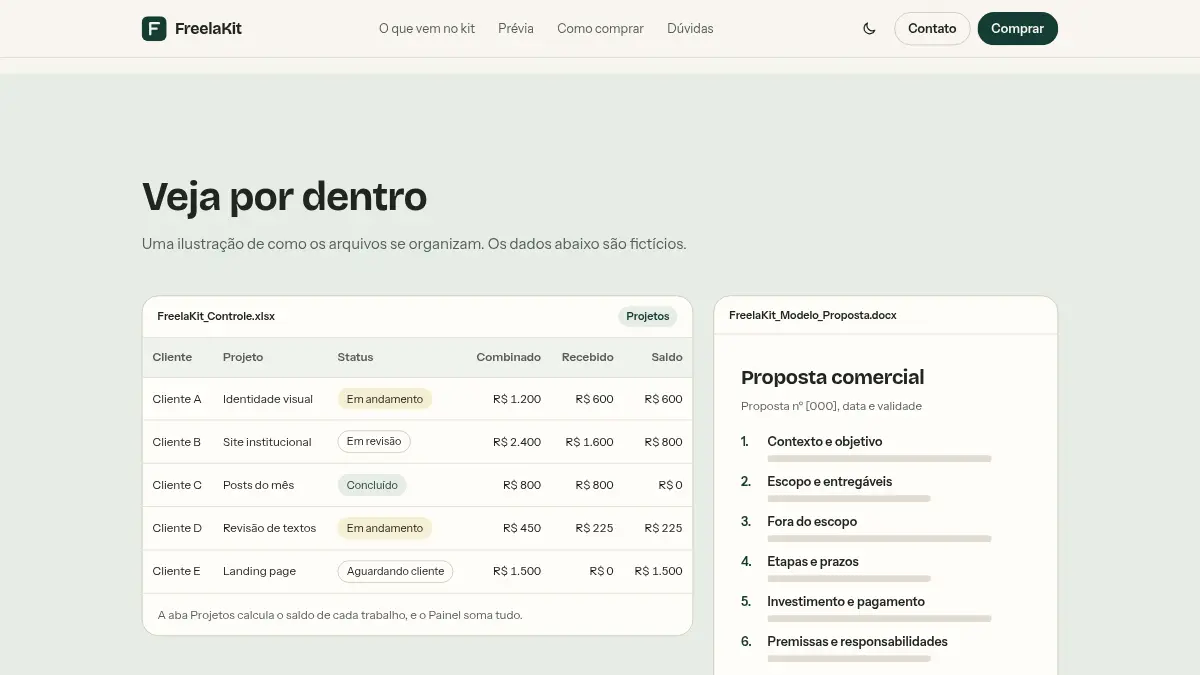The height and width of the screenshot is (675, 1200).
Task: Click 'Proposta nº [000], data e validade' text
Action: [x=832, y=406]
